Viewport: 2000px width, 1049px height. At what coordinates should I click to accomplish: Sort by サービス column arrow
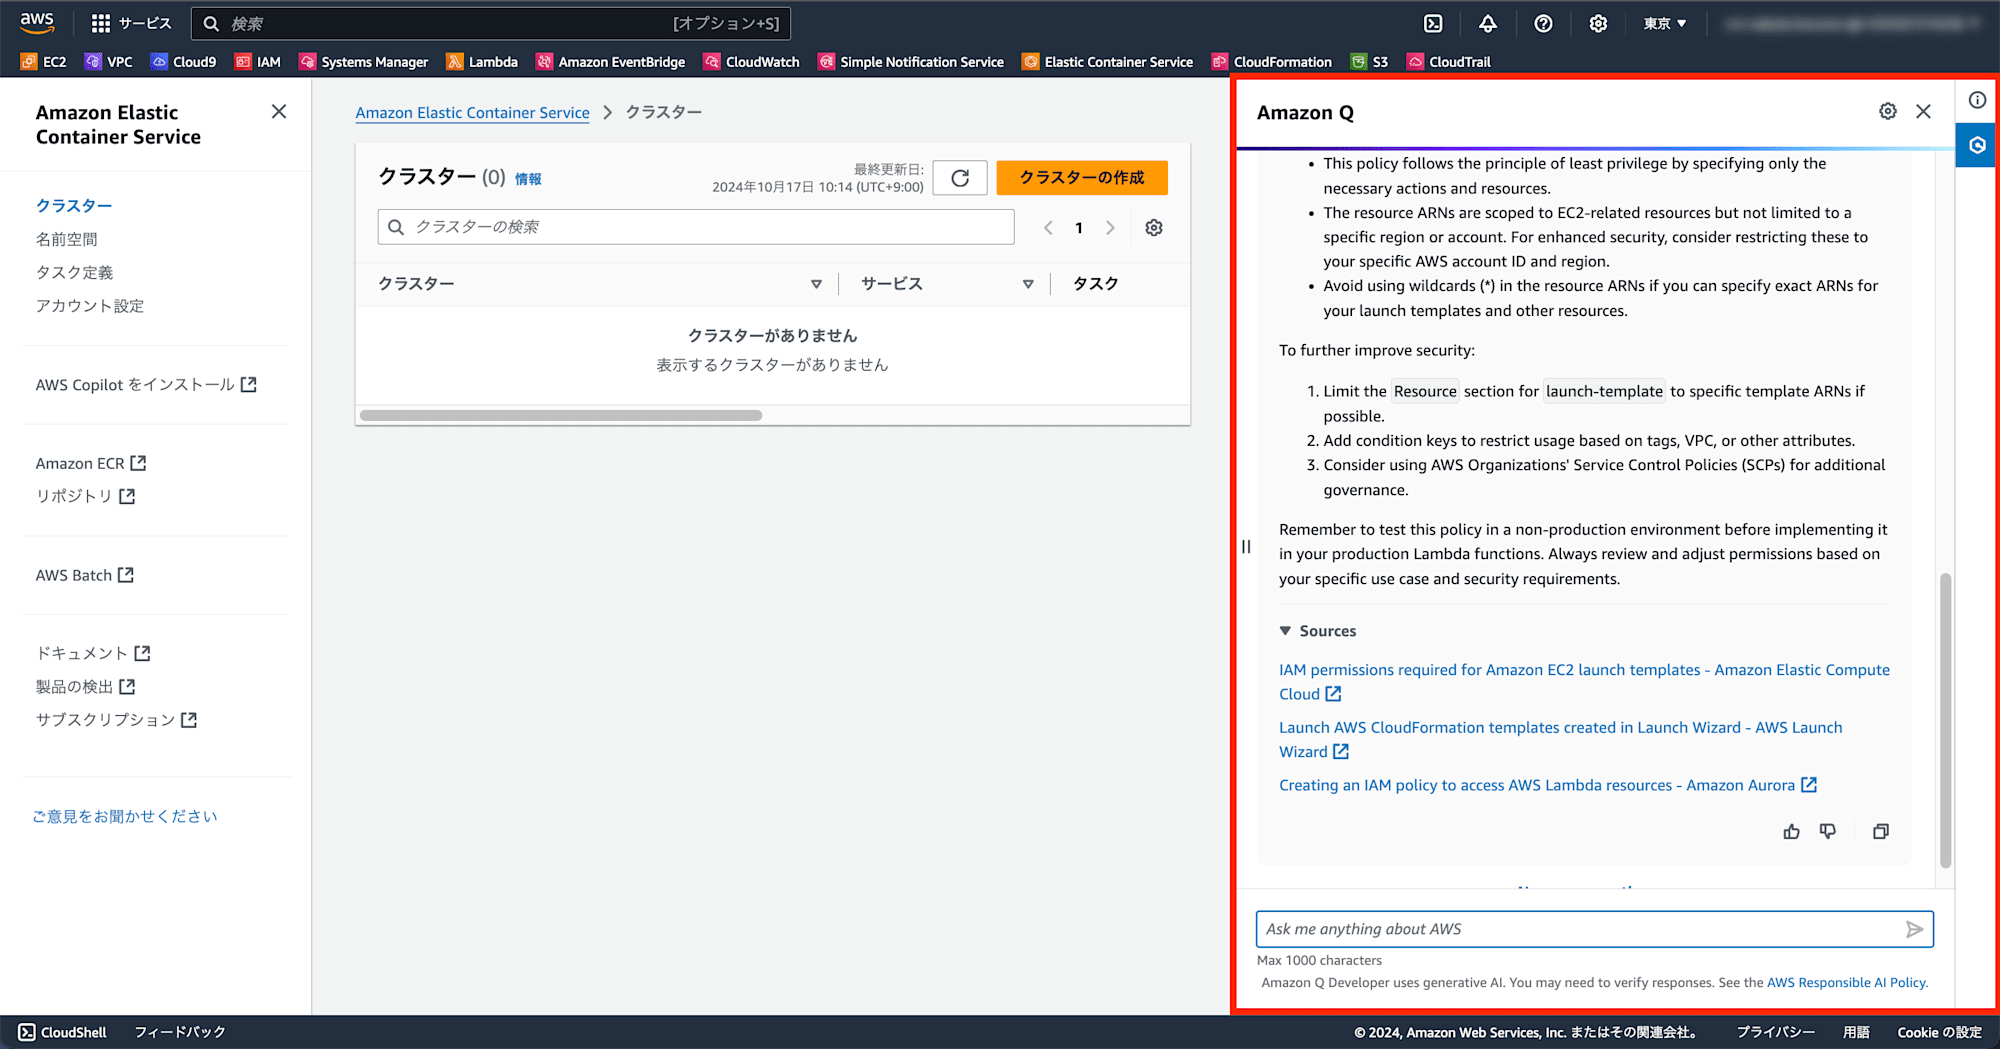(x=1028, y=284)
